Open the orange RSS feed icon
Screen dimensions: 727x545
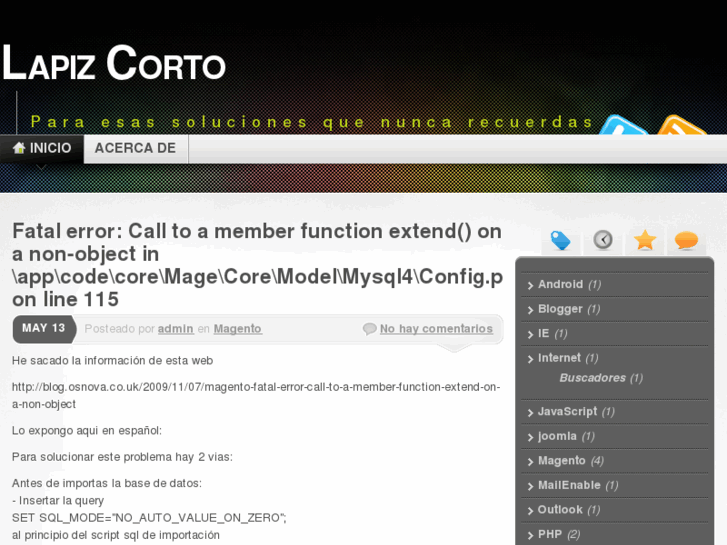(x=682, y=125)
